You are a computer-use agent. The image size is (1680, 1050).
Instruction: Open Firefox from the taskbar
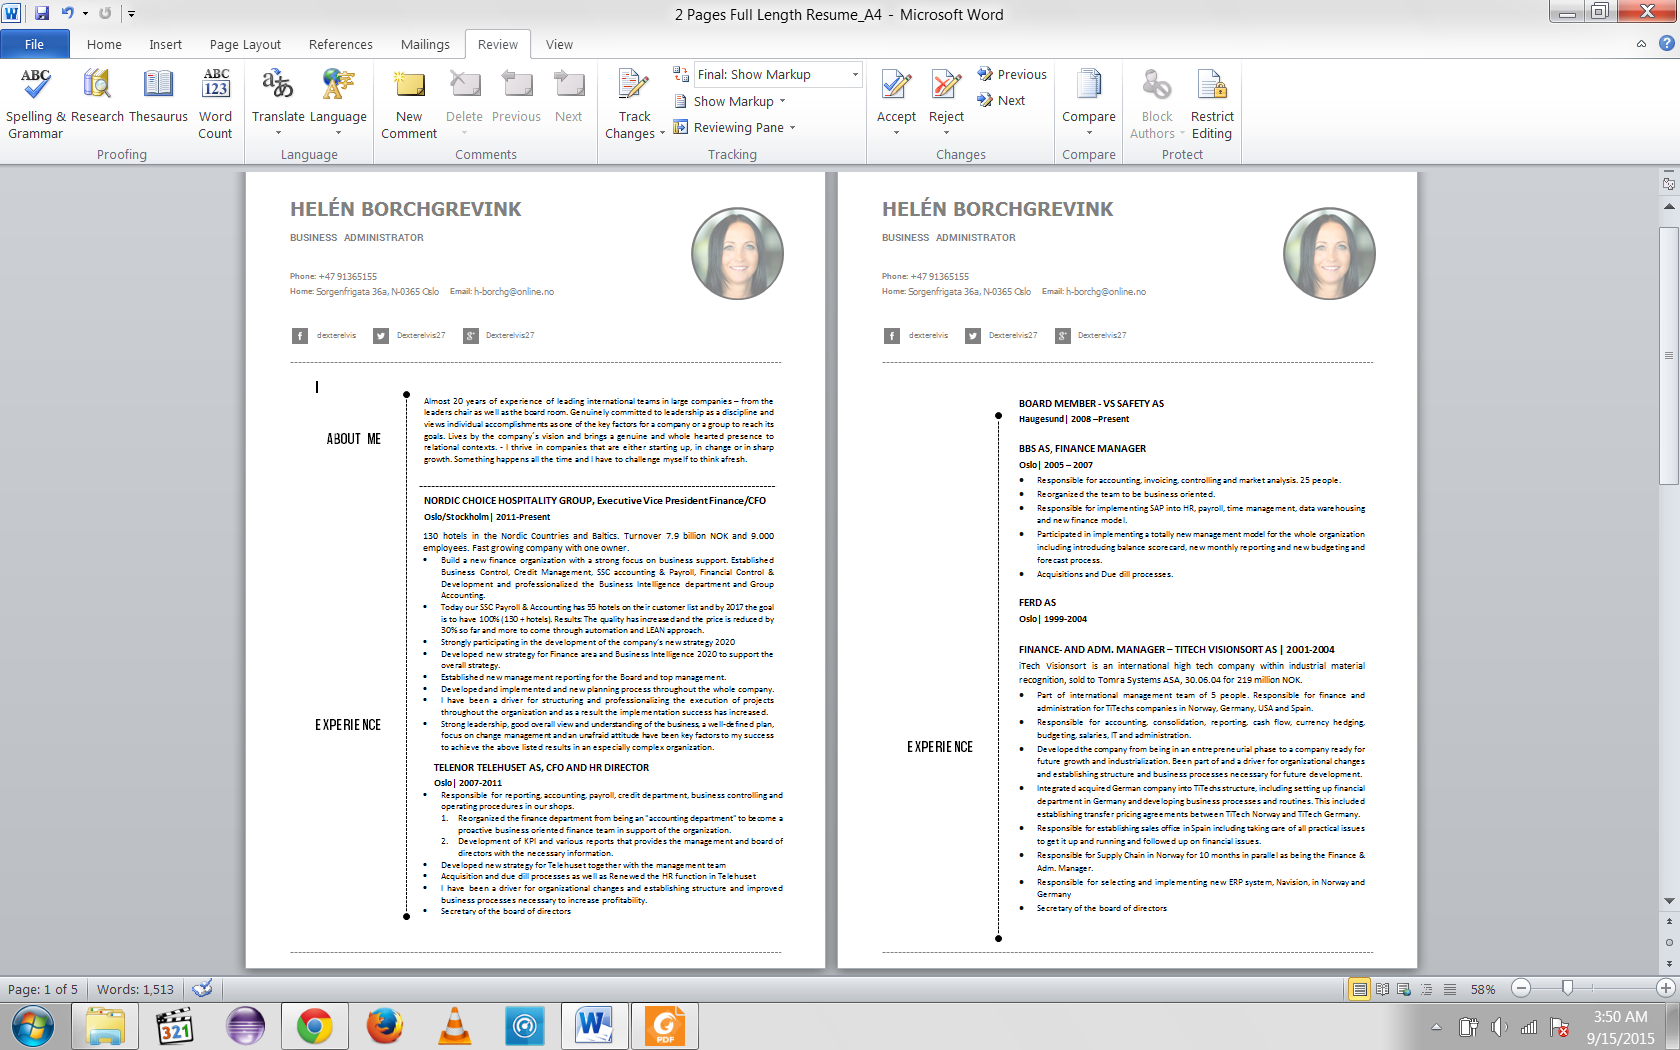coord(385,1025)
